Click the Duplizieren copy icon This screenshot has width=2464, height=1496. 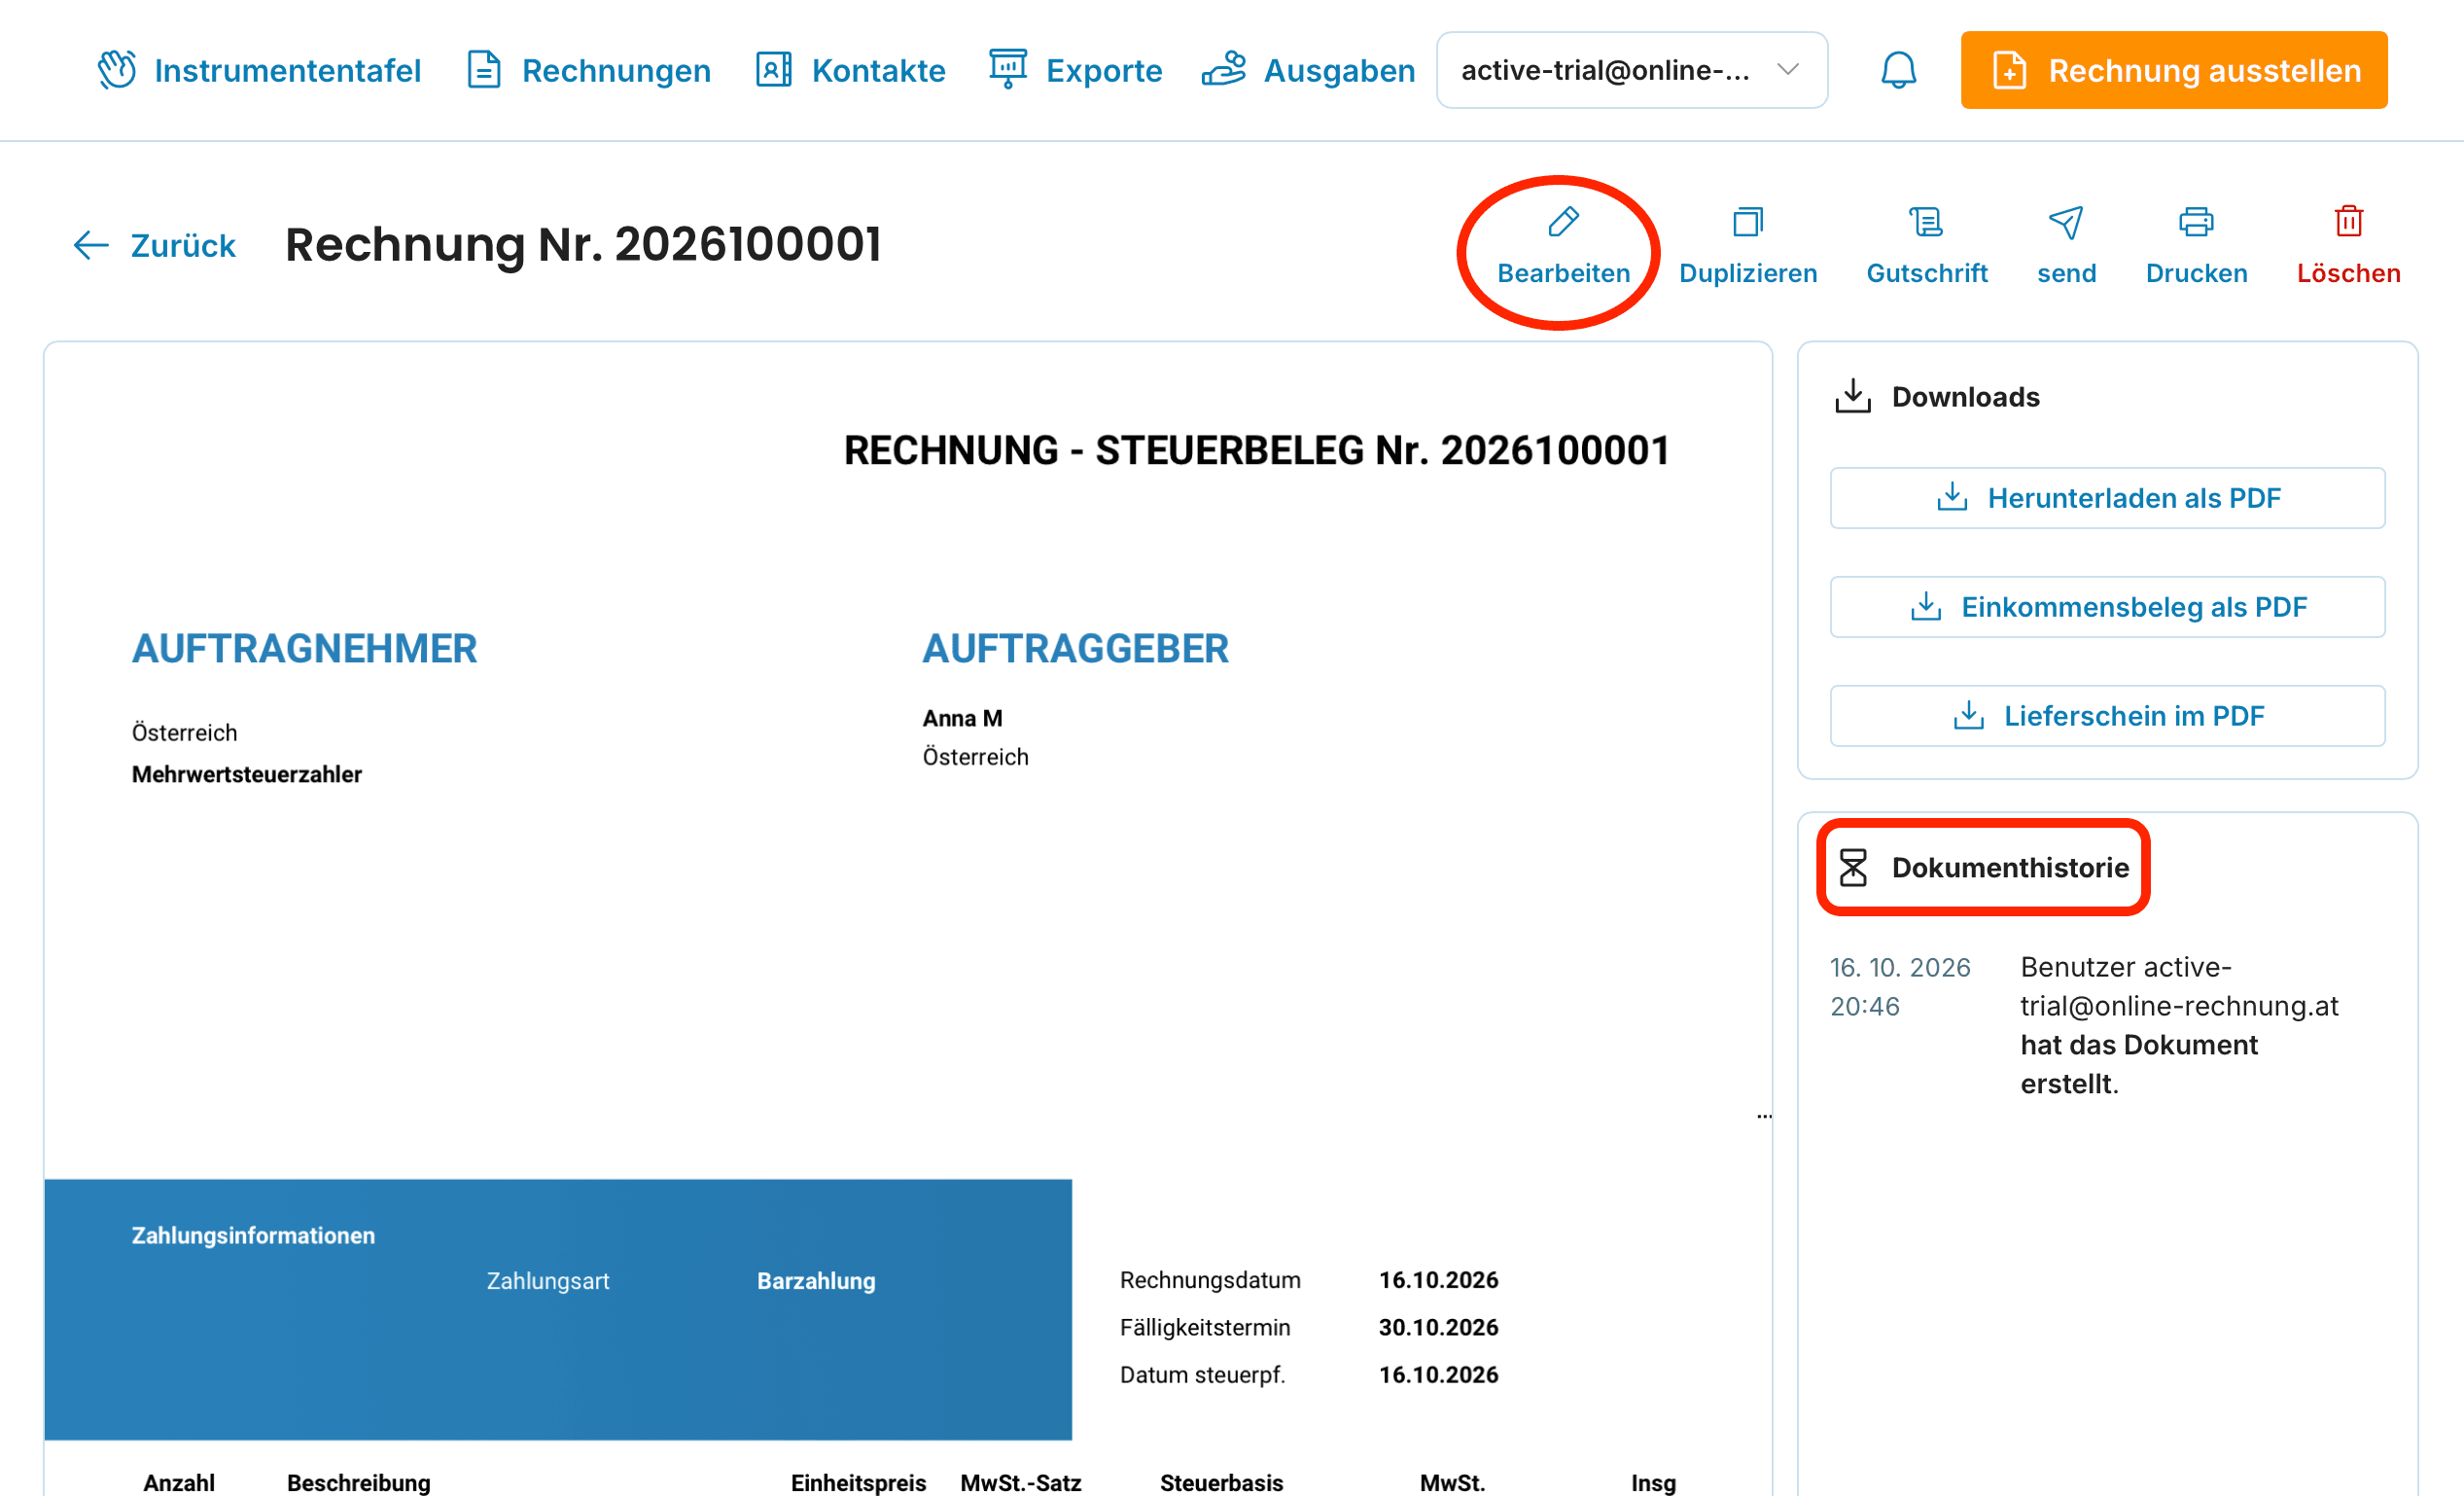pos(1747,221)
